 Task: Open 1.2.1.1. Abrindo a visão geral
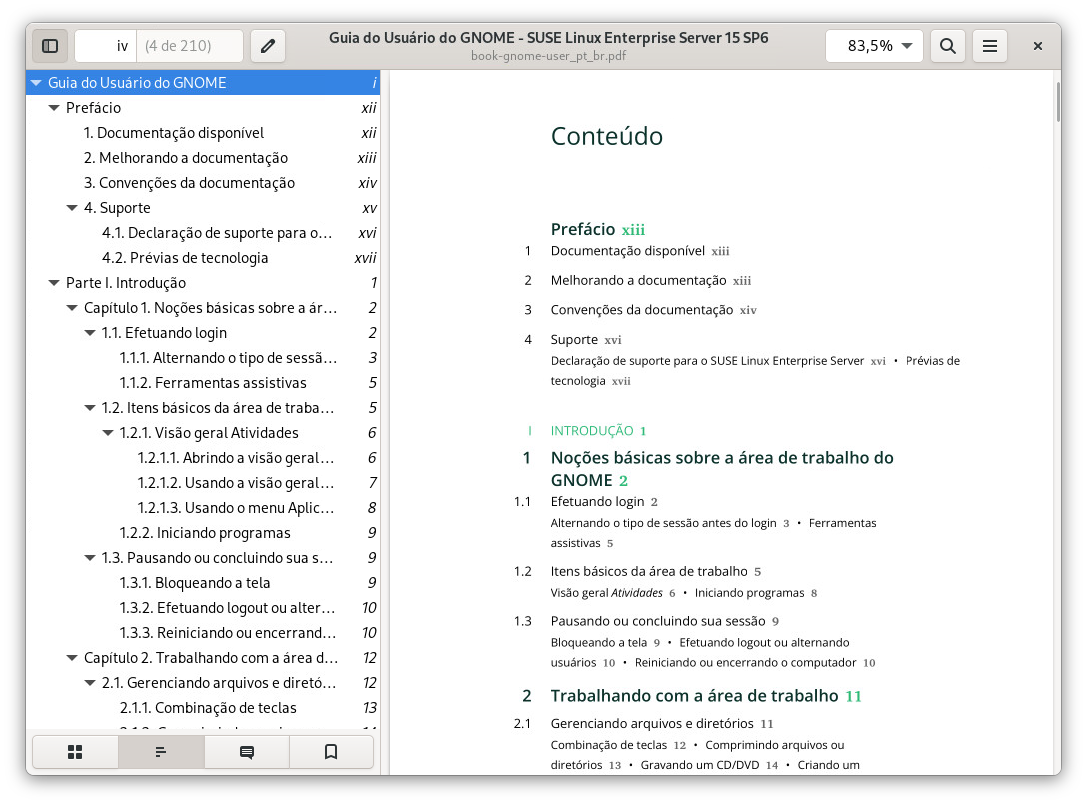pos(203,458)
